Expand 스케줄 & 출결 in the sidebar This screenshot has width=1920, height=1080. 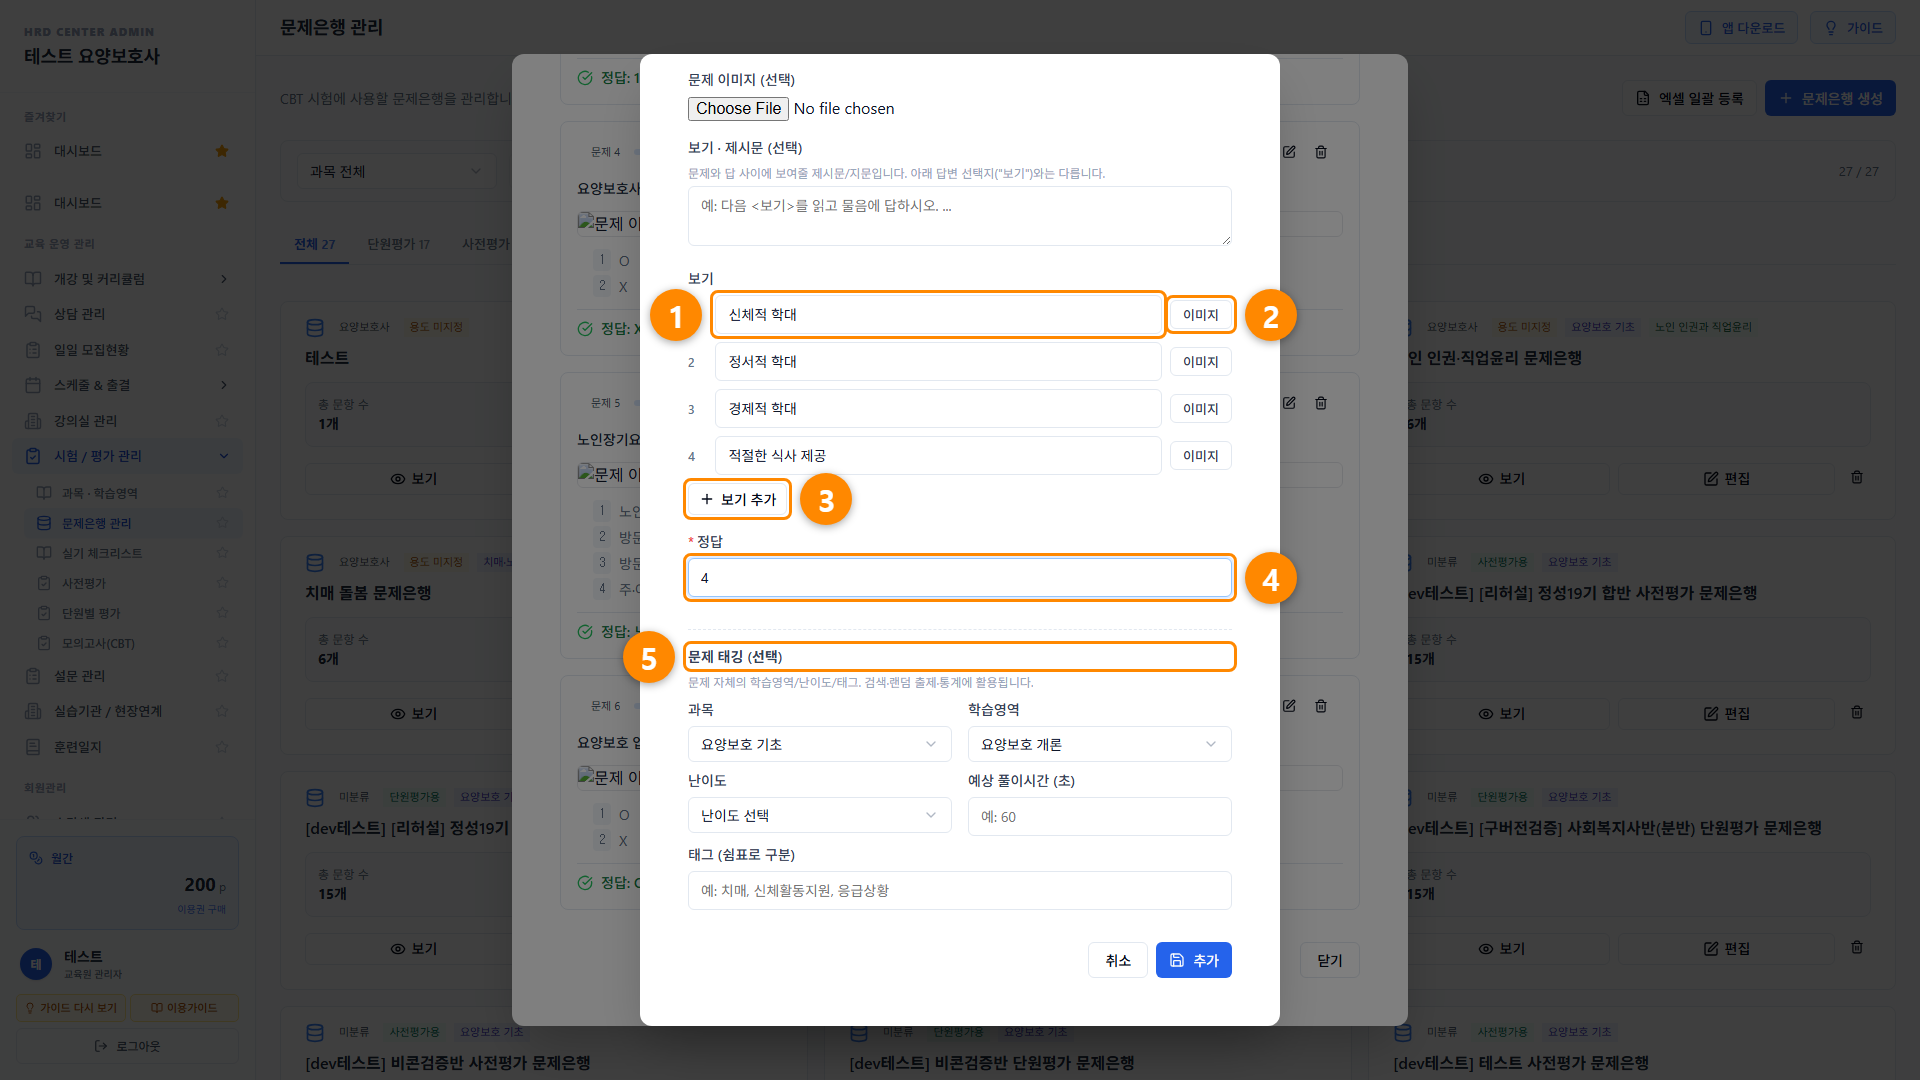click(128, 385)
